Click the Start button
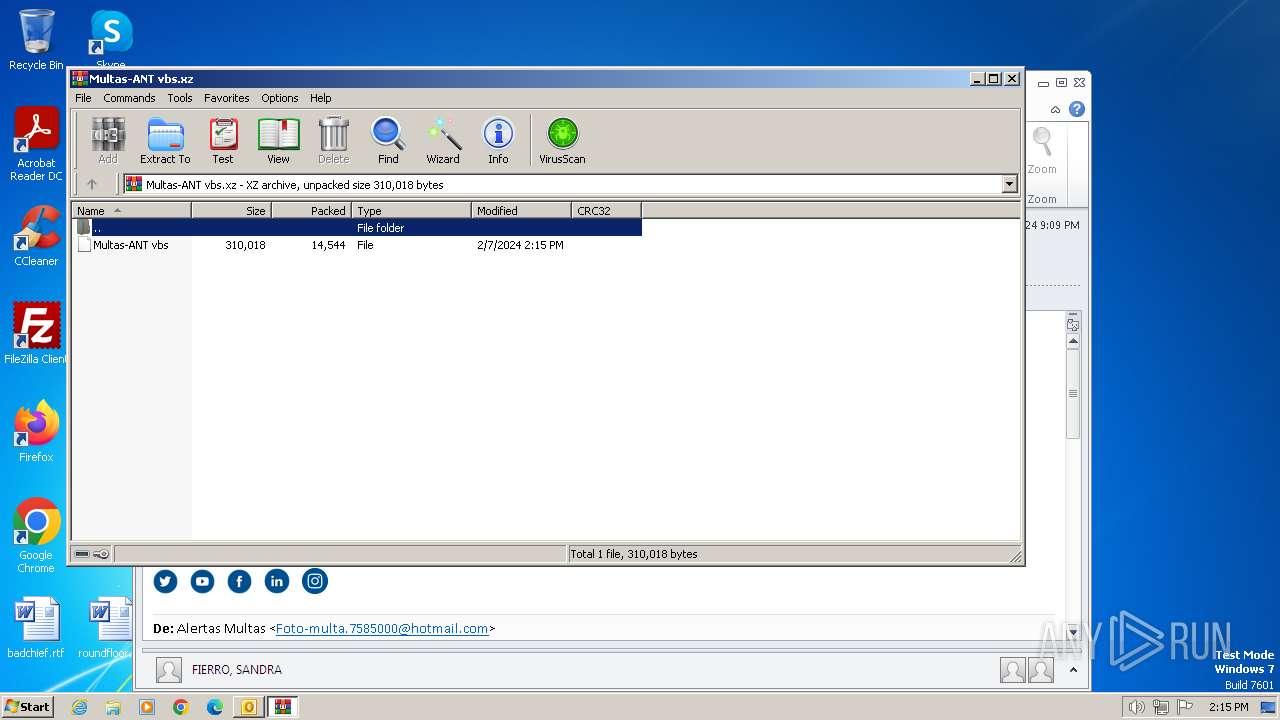 pos(27,706)
